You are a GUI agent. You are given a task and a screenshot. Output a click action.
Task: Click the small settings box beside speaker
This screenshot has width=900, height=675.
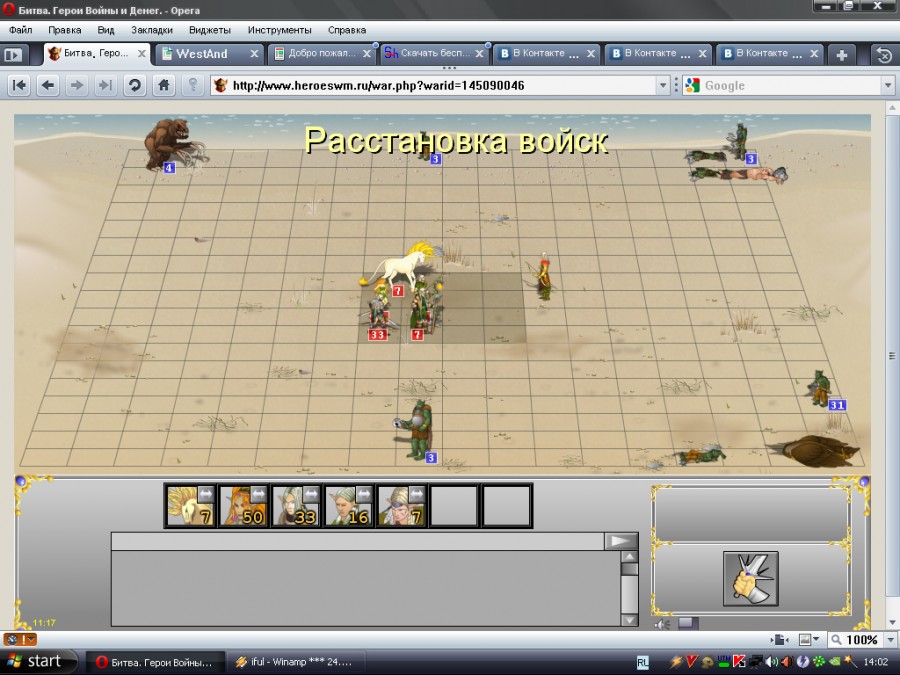pyautogui.click(x=688, y=623)
